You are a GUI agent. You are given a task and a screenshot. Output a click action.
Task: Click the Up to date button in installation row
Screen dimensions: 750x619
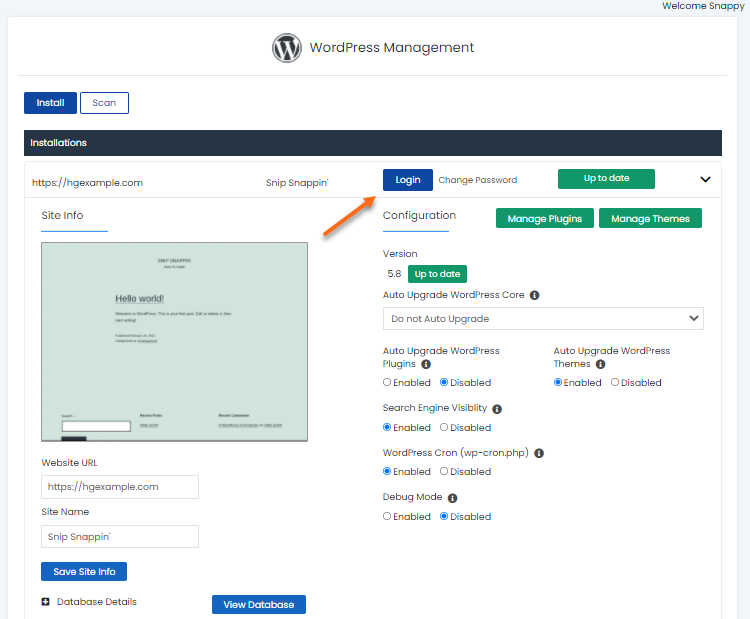(x=606, y=178)
